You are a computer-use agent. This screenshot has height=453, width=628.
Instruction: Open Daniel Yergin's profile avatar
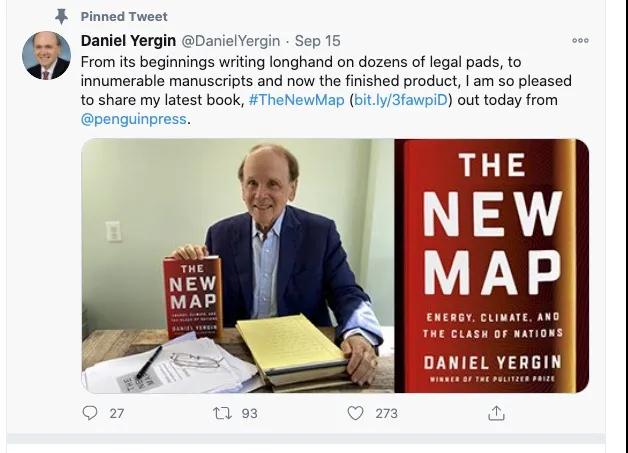[x=46, y=56]
